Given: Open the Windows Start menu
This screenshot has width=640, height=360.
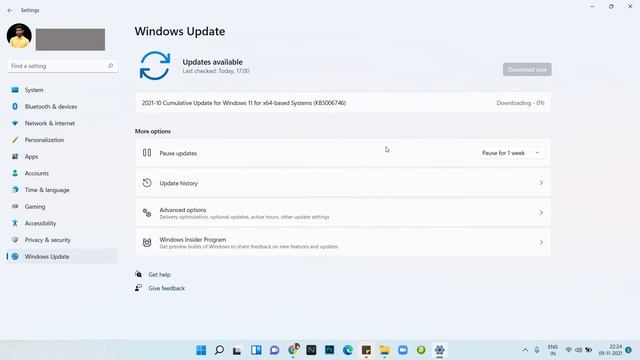Looking at the screenshot, I should pos(201,350).
